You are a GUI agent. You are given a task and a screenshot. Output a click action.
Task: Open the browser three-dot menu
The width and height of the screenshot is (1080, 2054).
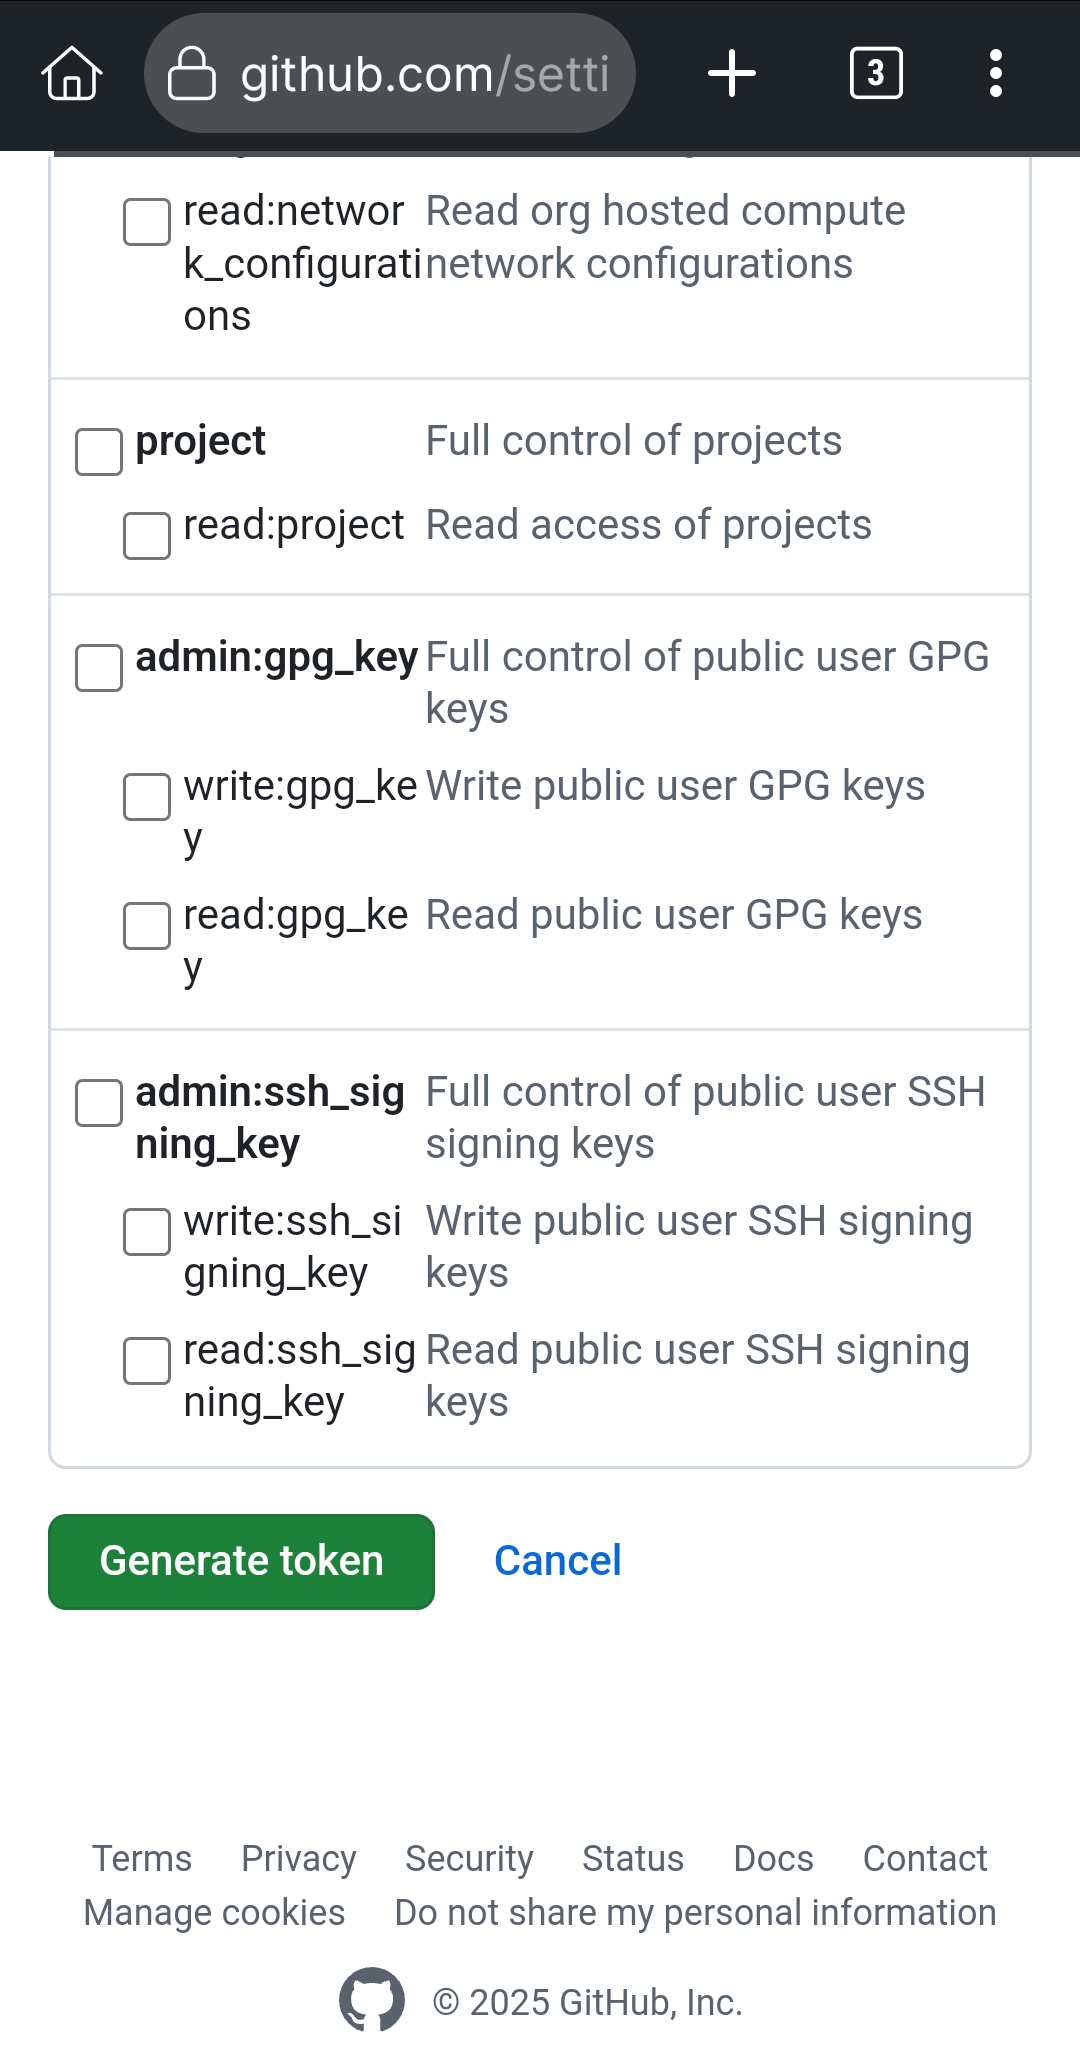click(995, 74)
